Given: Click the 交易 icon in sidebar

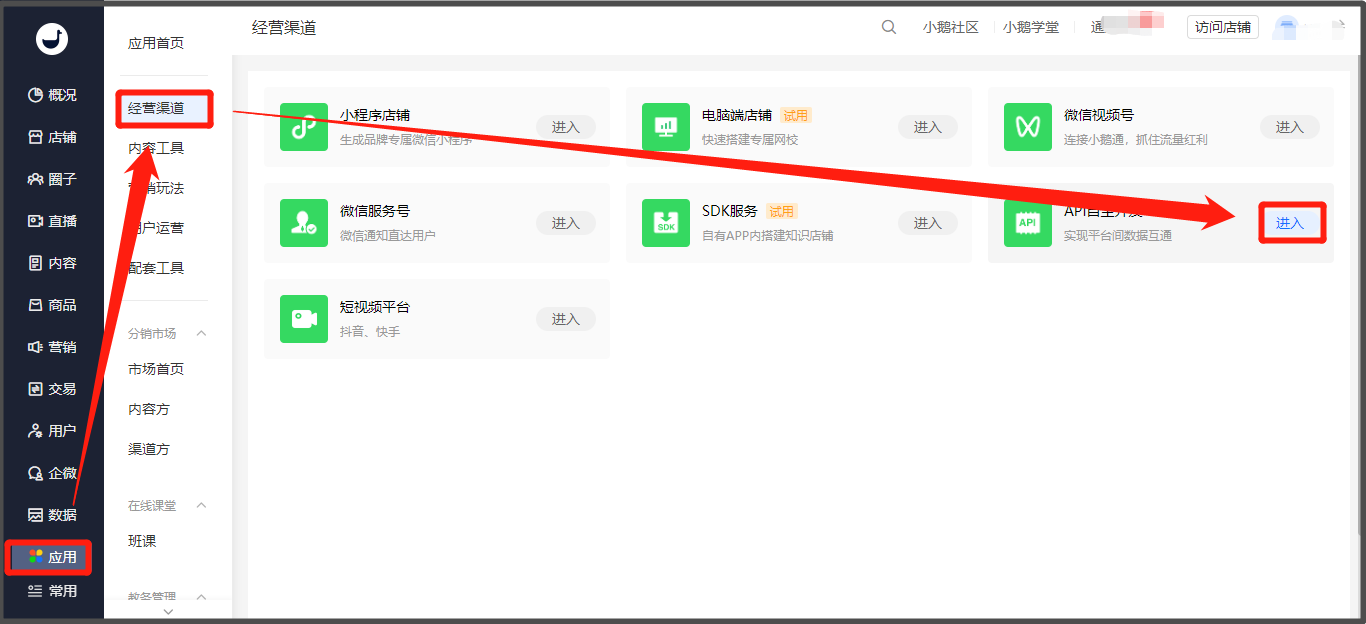Looking at the screenshot, I should click(35, 389).
